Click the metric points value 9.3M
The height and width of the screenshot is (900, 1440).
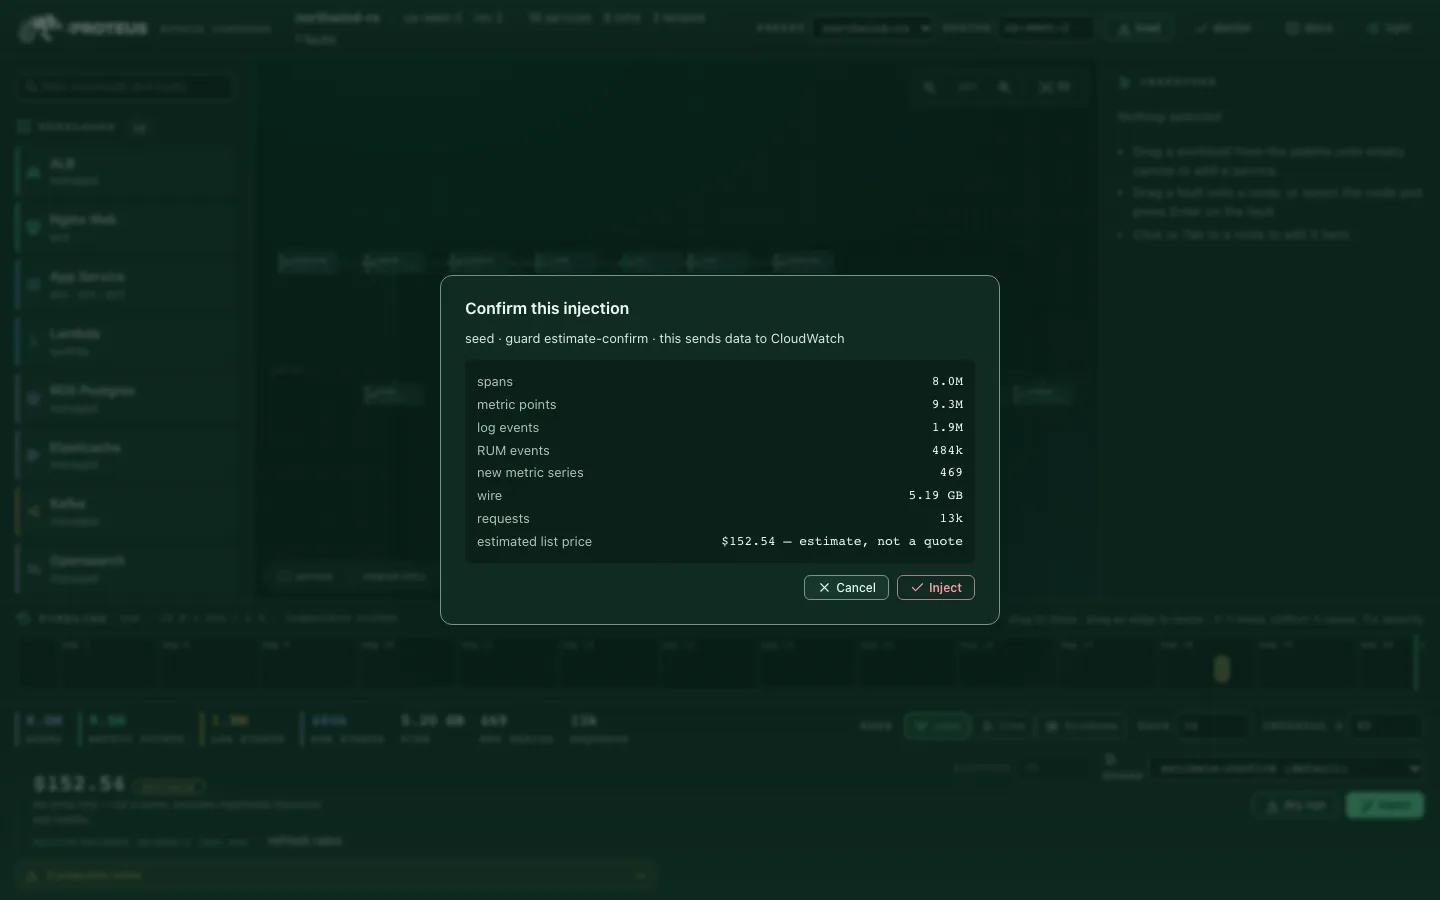947,405
